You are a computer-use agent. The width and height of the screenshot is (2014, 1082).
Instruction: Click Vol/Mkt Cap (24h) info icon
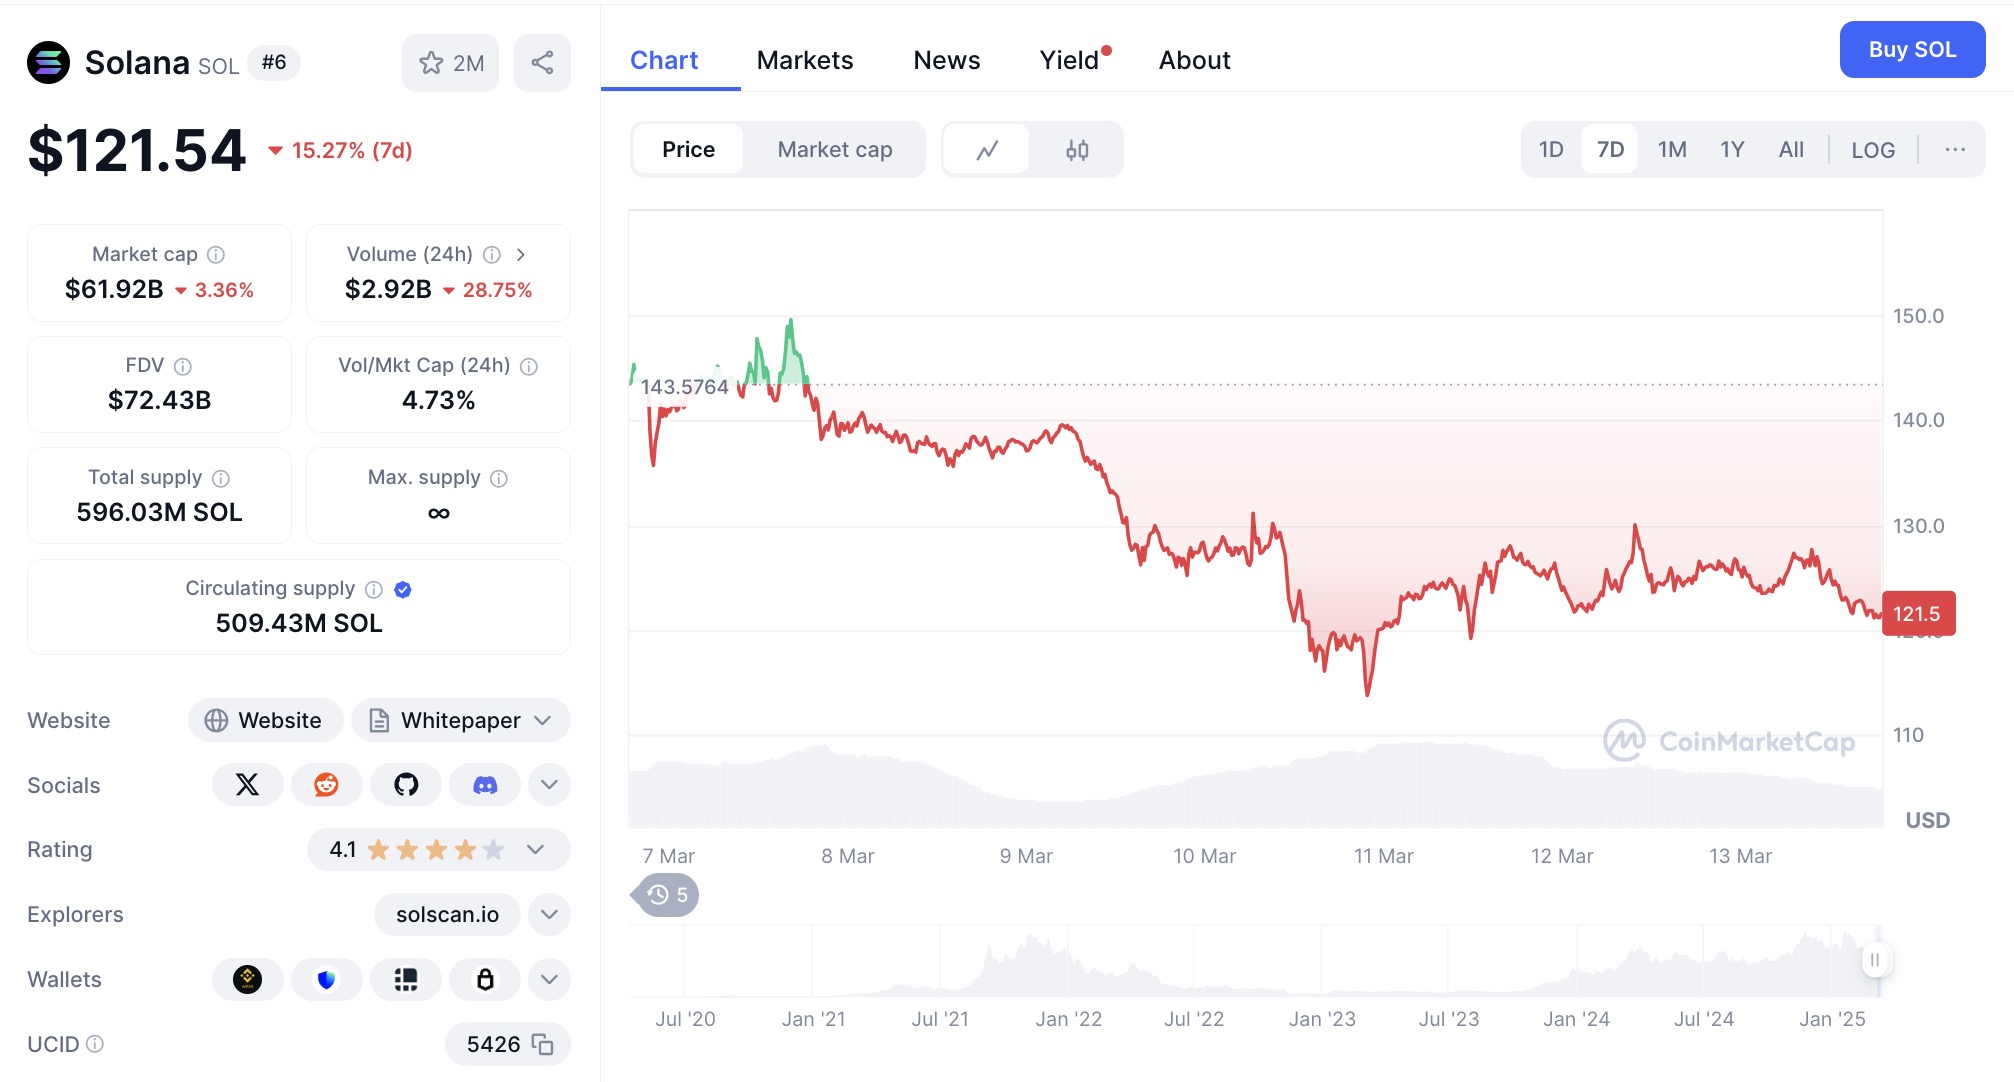(x=529, y=366)
